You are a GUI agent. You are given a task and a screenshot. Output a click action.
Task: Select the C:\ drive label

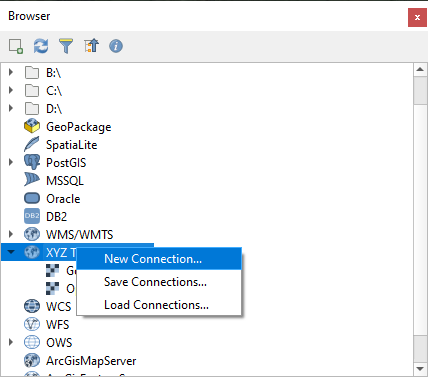pos(54,91)
